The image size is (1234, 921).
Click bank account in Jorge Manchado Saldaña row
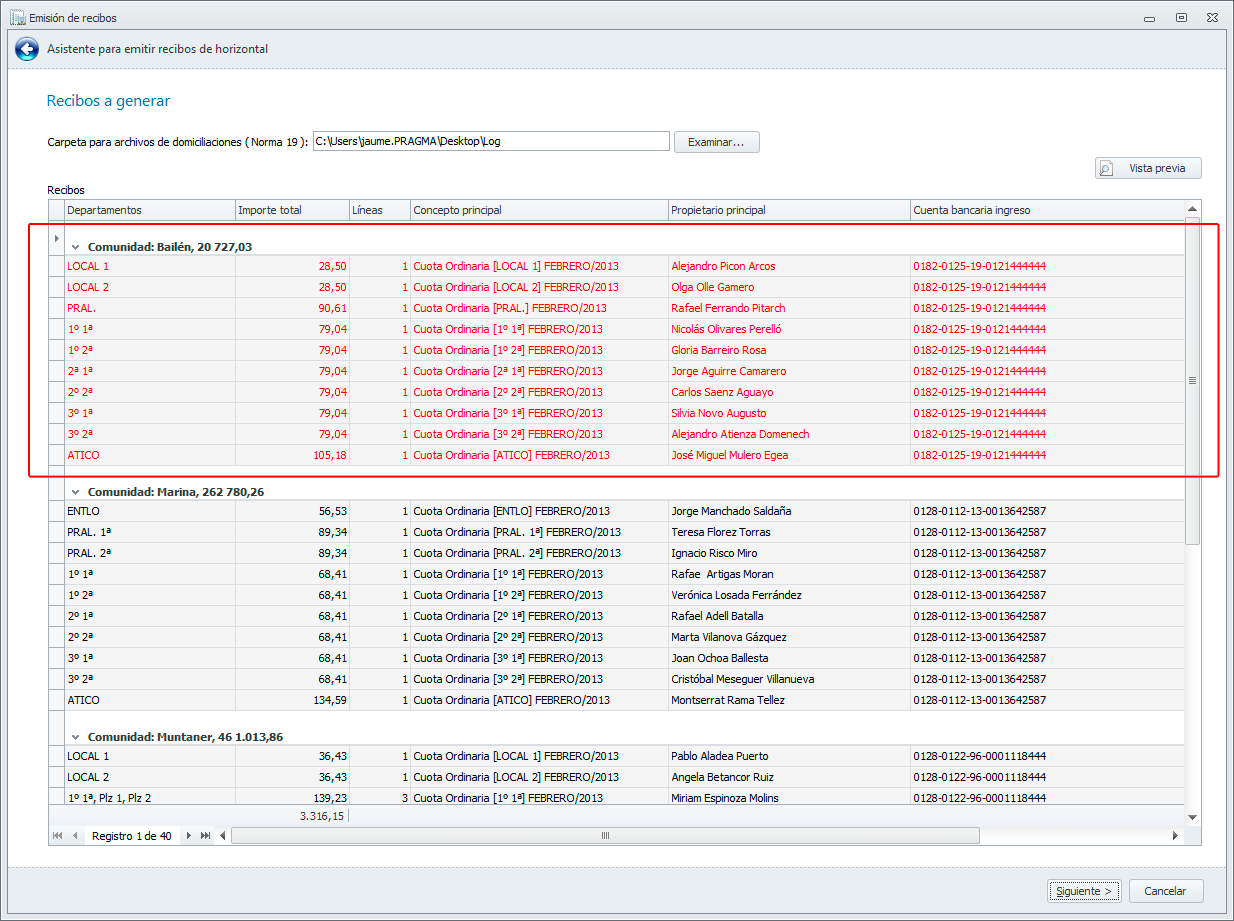click(979, 511)
